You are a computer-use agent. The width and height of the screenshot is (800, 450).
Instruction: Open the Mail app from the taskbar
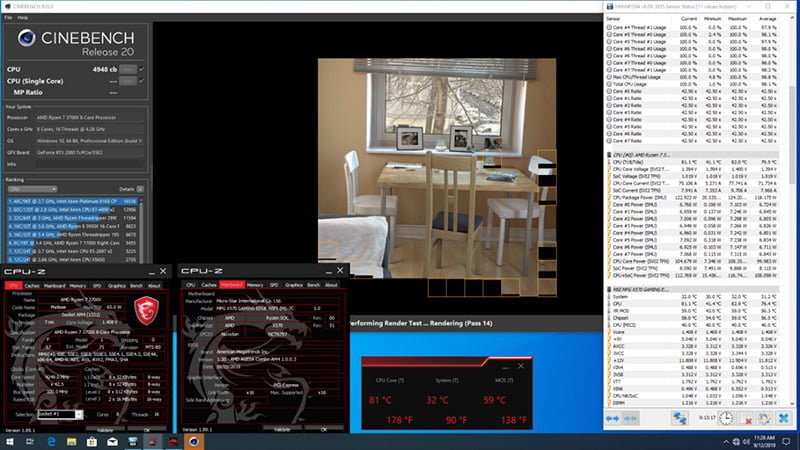tap(112, 442)
